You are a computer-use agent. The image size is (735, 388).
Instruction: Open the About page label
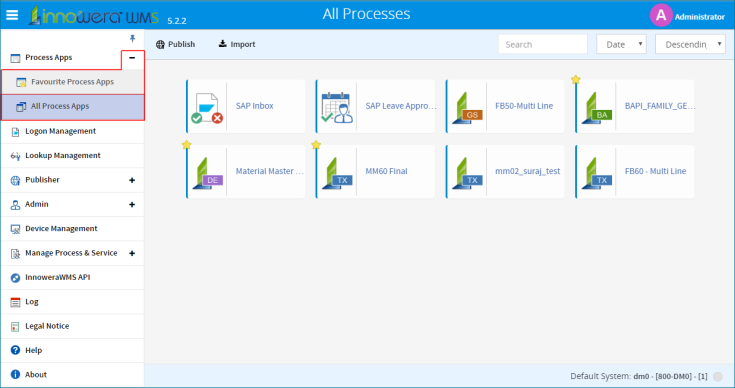36,374
